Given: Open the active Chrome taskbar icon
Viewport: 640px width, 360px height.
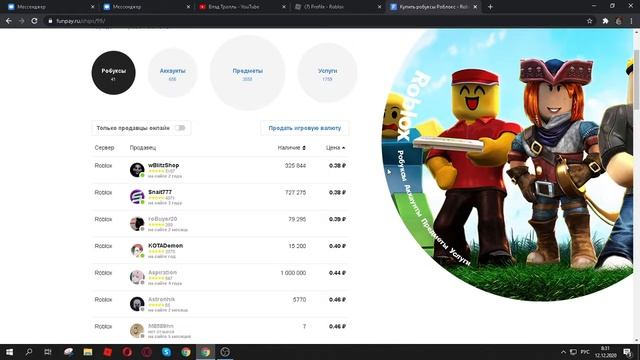Looking at the screenshot, I should coord(205,352).
